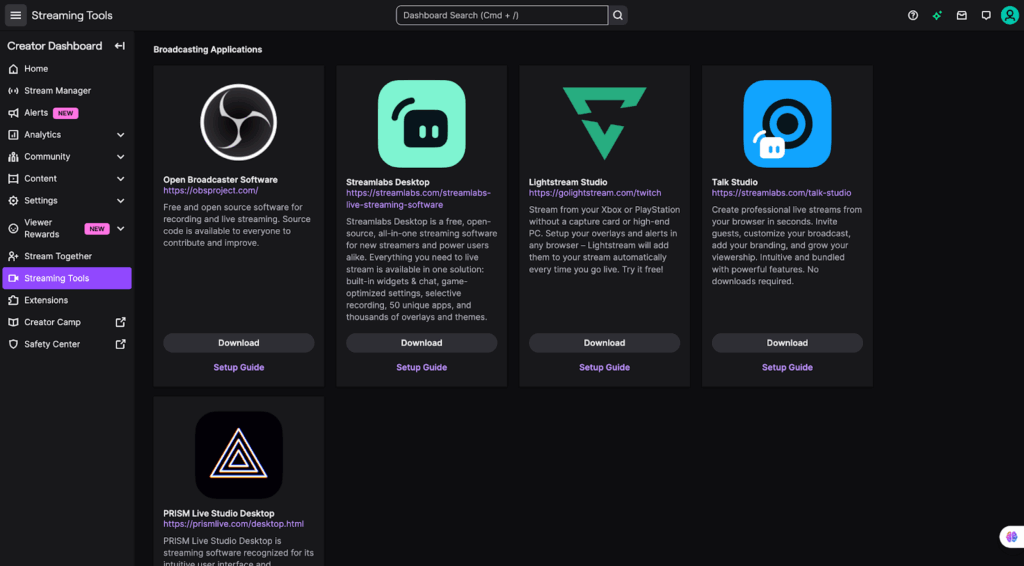1024x566 pixels.
Task: Focus the Dashboard Search field
Action: pos(501,16)
